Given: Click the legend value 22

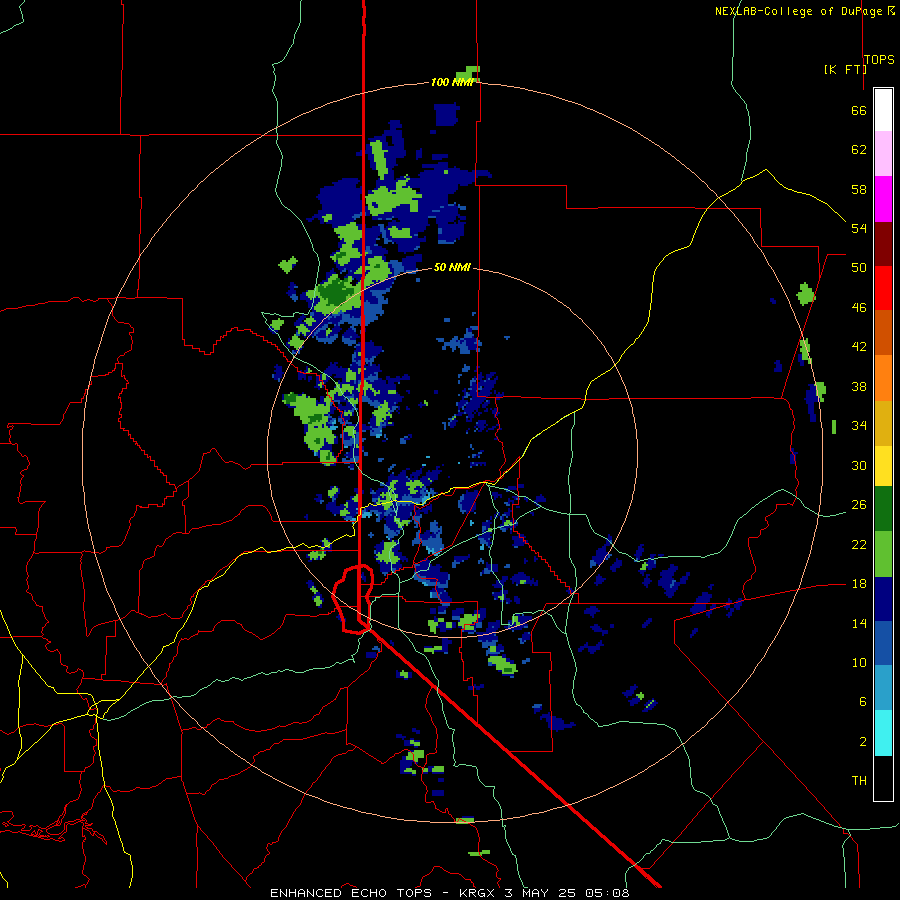Looking at the screenshot, I should click(859, 544).
